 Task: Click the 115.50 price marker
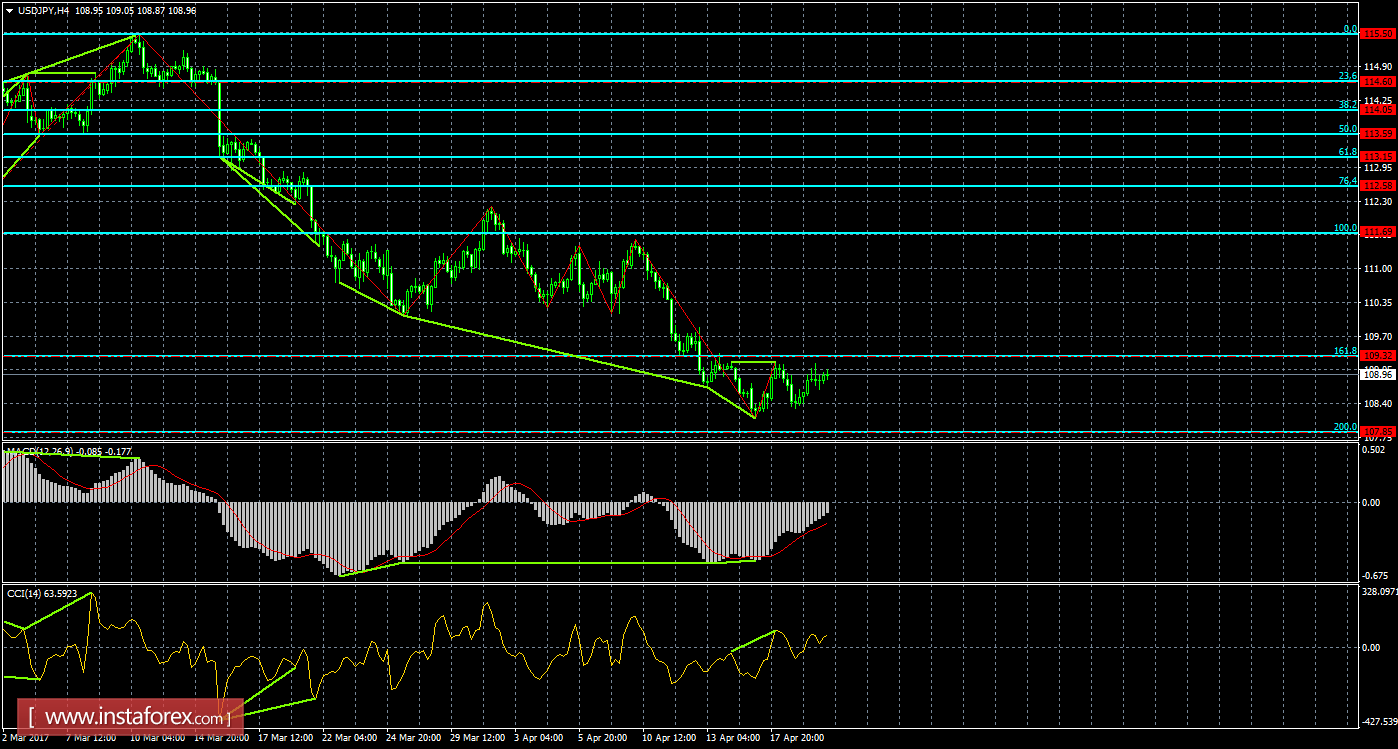1378,31
